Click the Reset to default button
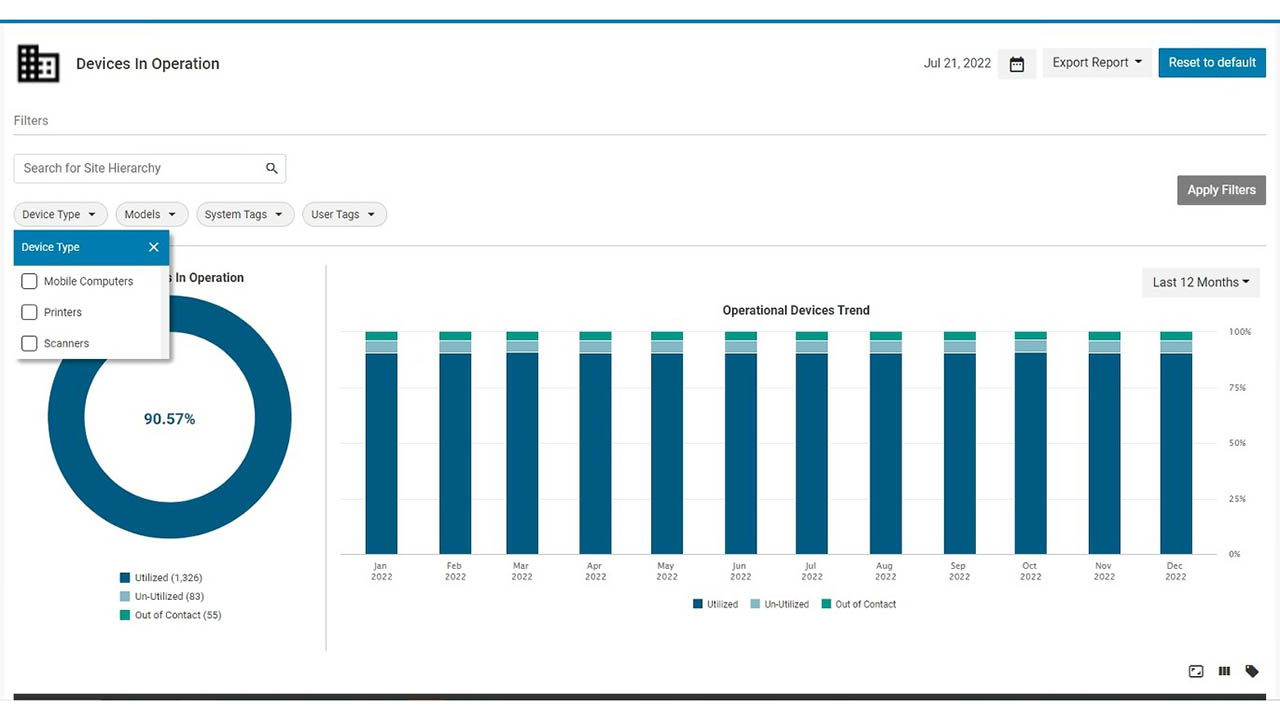Viewport: 1280px width, 720px height. 1212,62
